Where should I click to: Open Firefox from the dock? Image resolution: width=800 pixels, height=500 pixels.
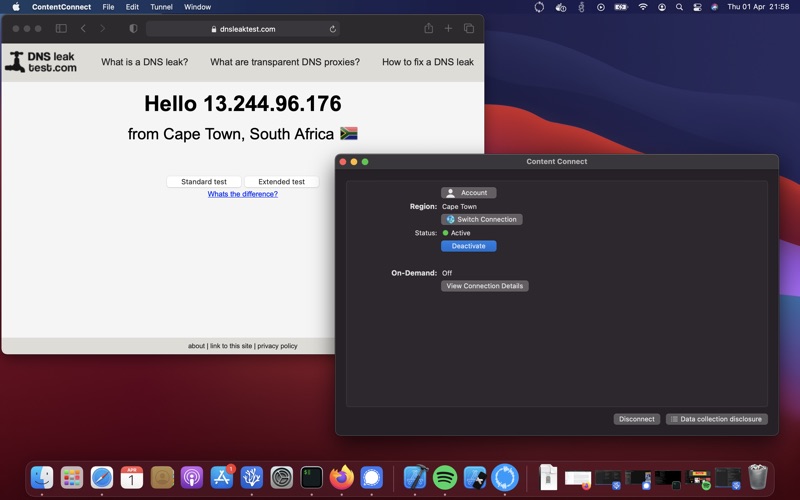[342, 478]
